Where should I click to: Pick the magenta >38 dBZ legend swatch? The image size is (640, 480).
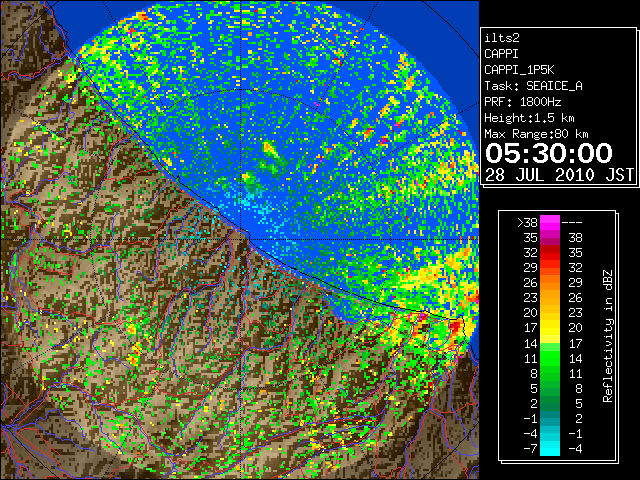click(x=550, y=223)
